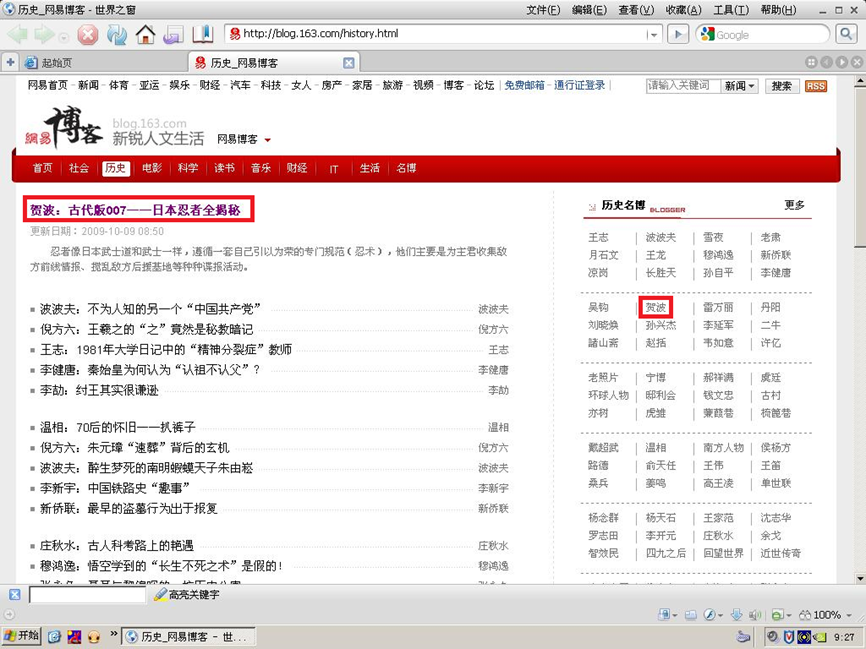The height and width of the screenshot is (649, 866).
Task: Click the address bar URL field
Action: [x=436, y=34]
